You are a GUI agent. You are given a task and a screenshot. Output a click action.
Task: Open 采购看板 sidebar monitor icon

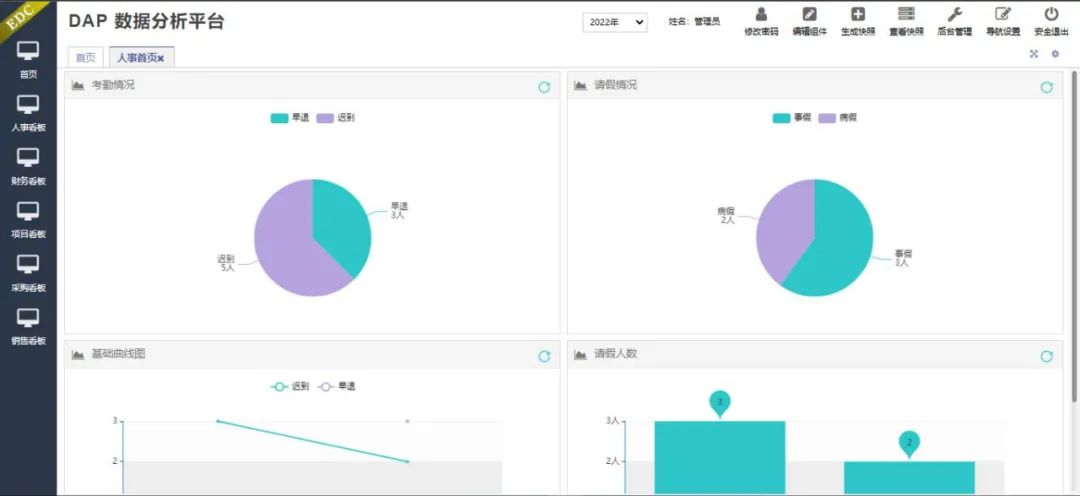[28, 265]
